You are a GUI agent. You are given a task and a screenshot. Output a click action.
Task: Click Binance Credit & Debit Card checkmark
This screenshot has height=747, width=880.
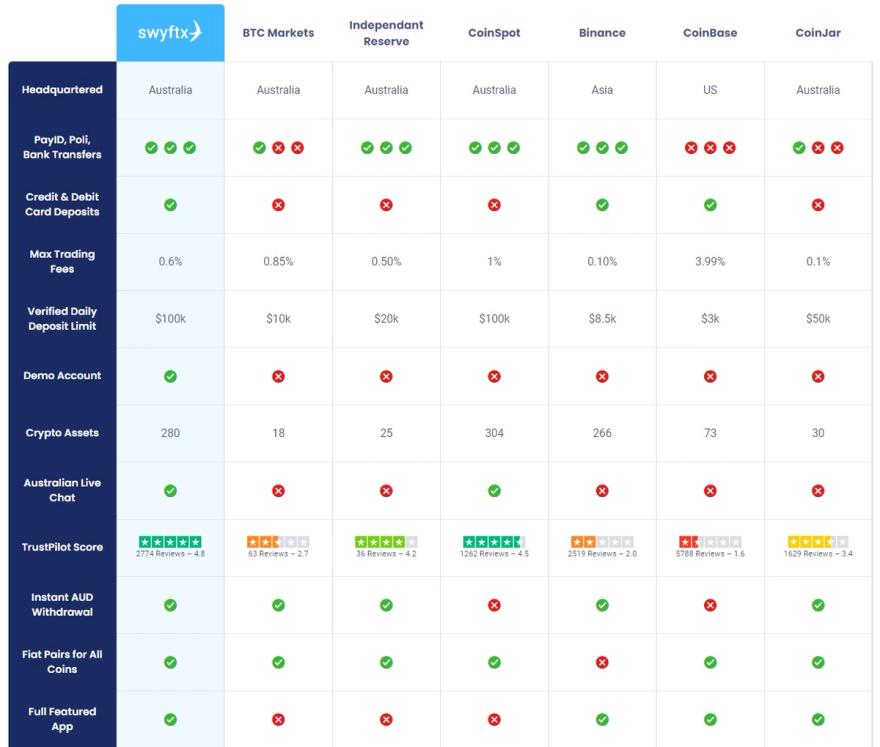[x=602, y=205]
